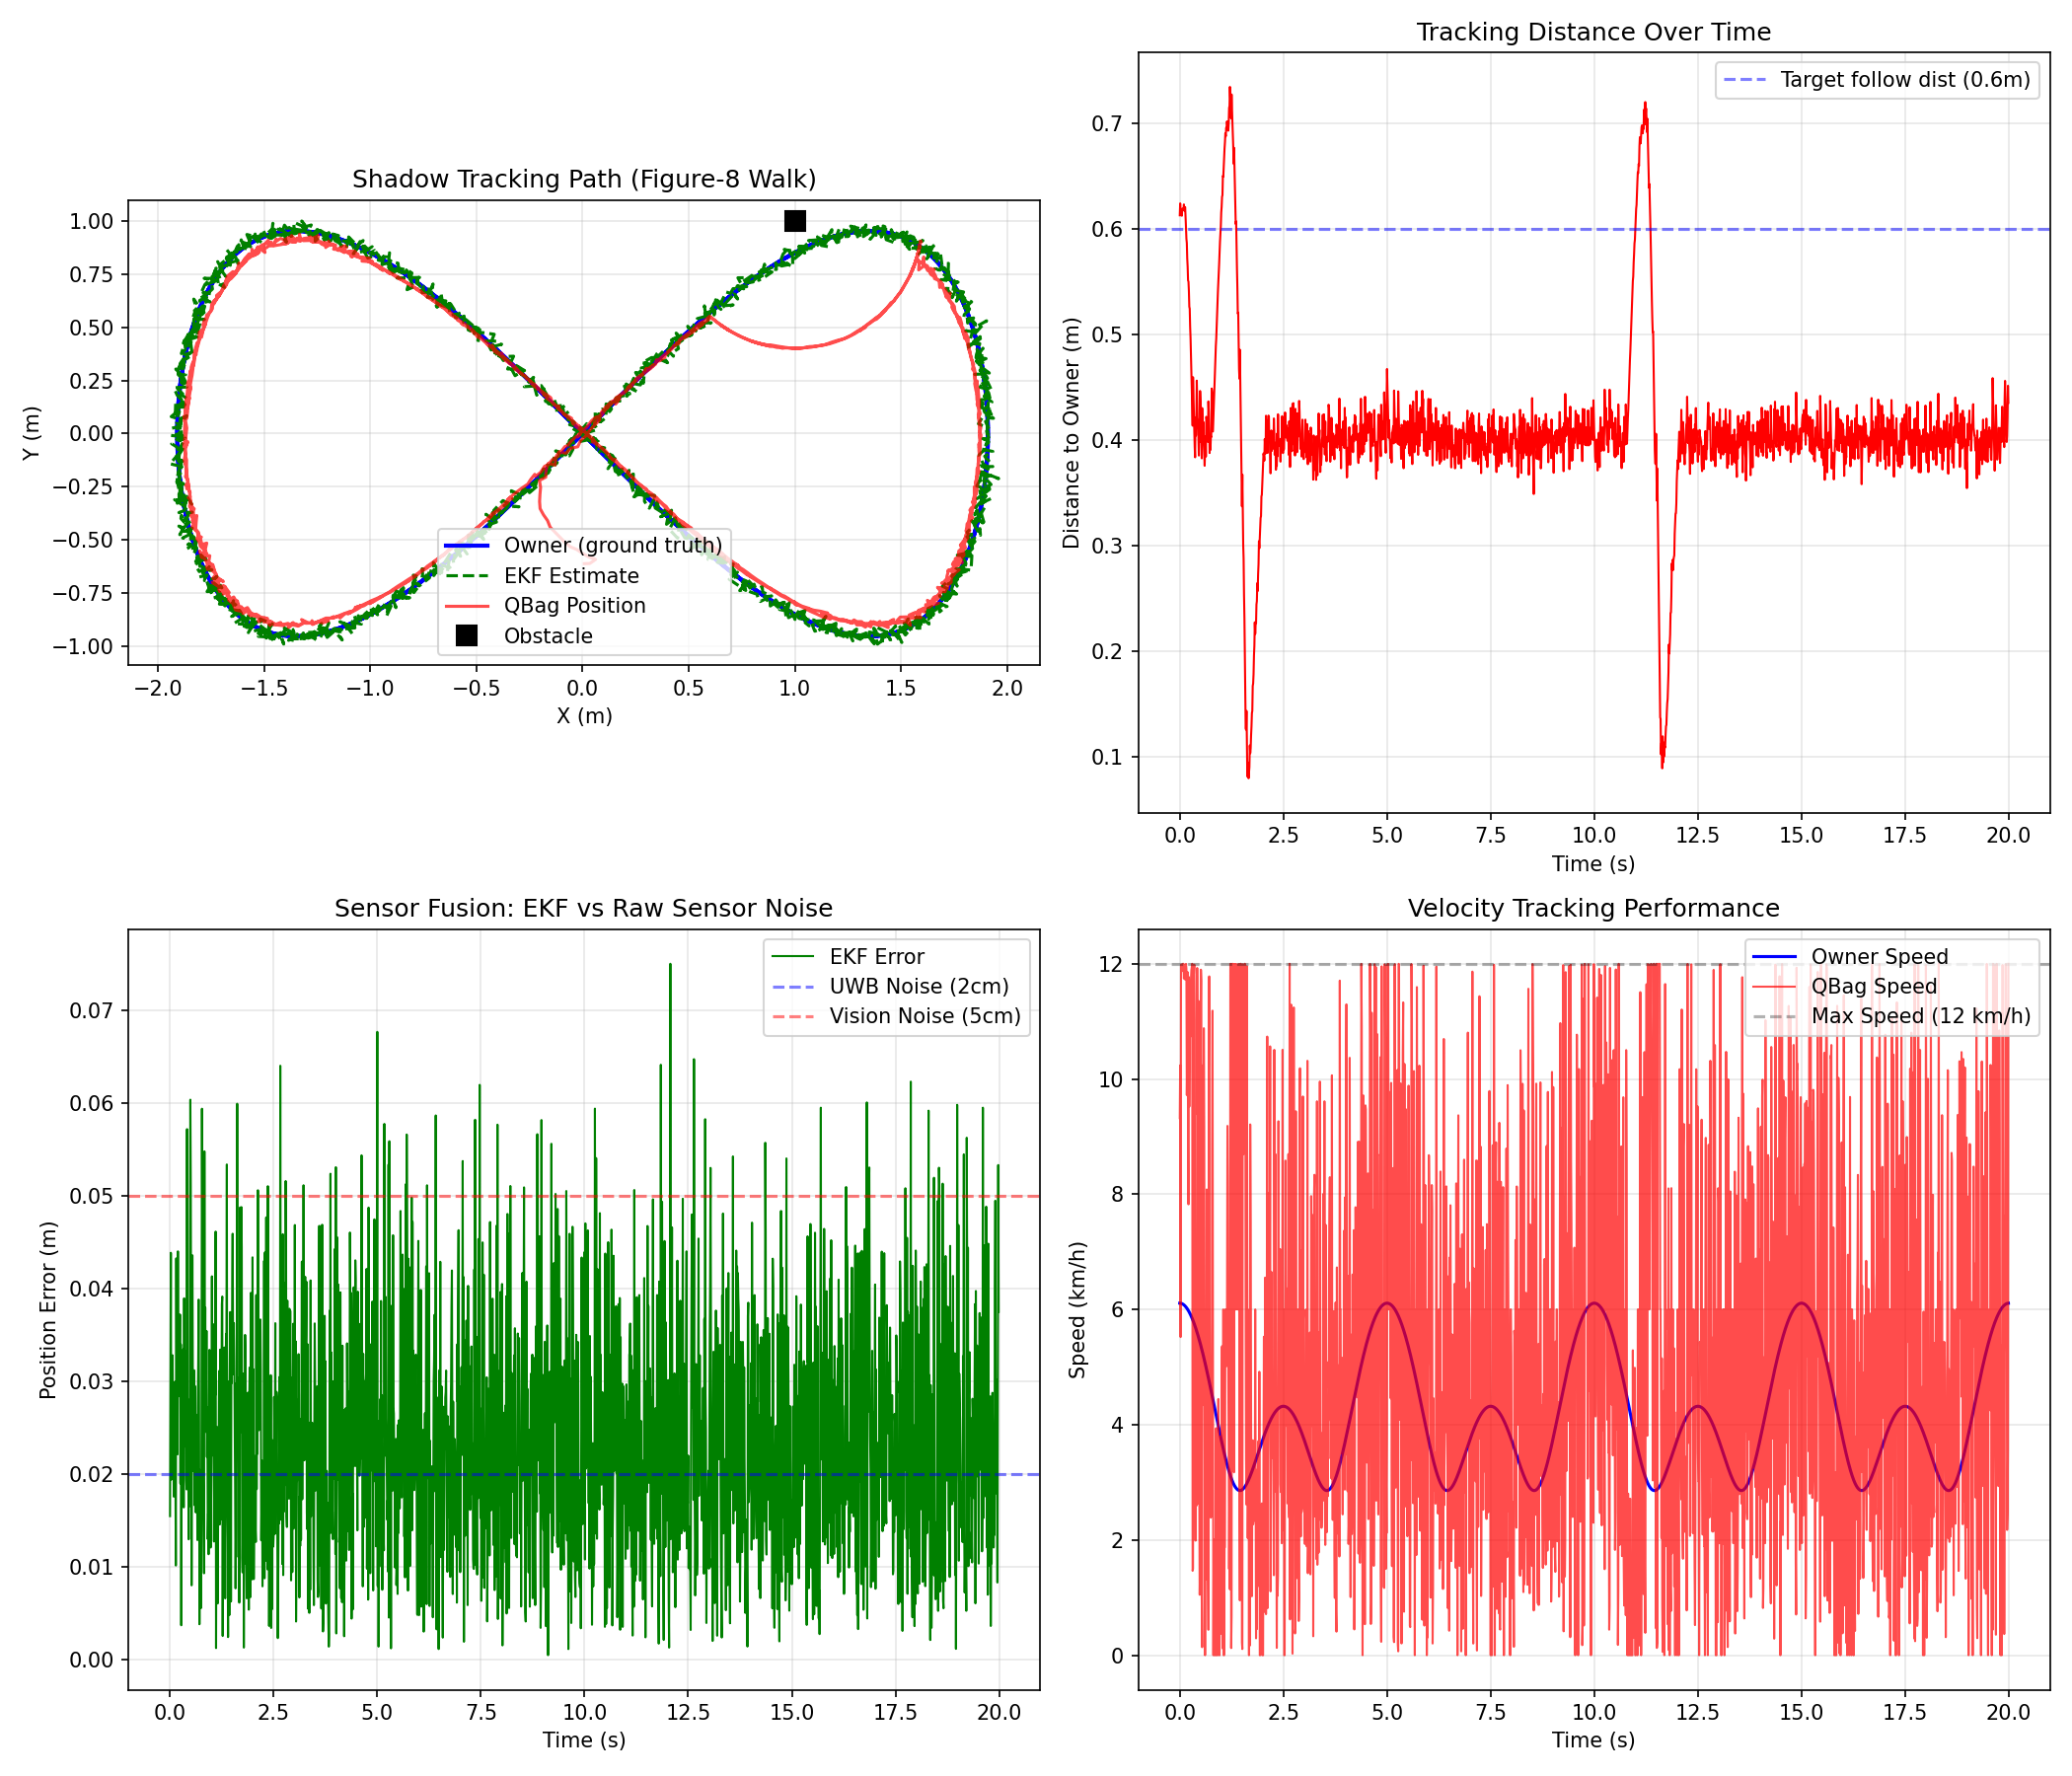
Task: Click the 'Shadow Tracking Path (Figure-8 Walk)' title
Action: [x=584, y=179]
